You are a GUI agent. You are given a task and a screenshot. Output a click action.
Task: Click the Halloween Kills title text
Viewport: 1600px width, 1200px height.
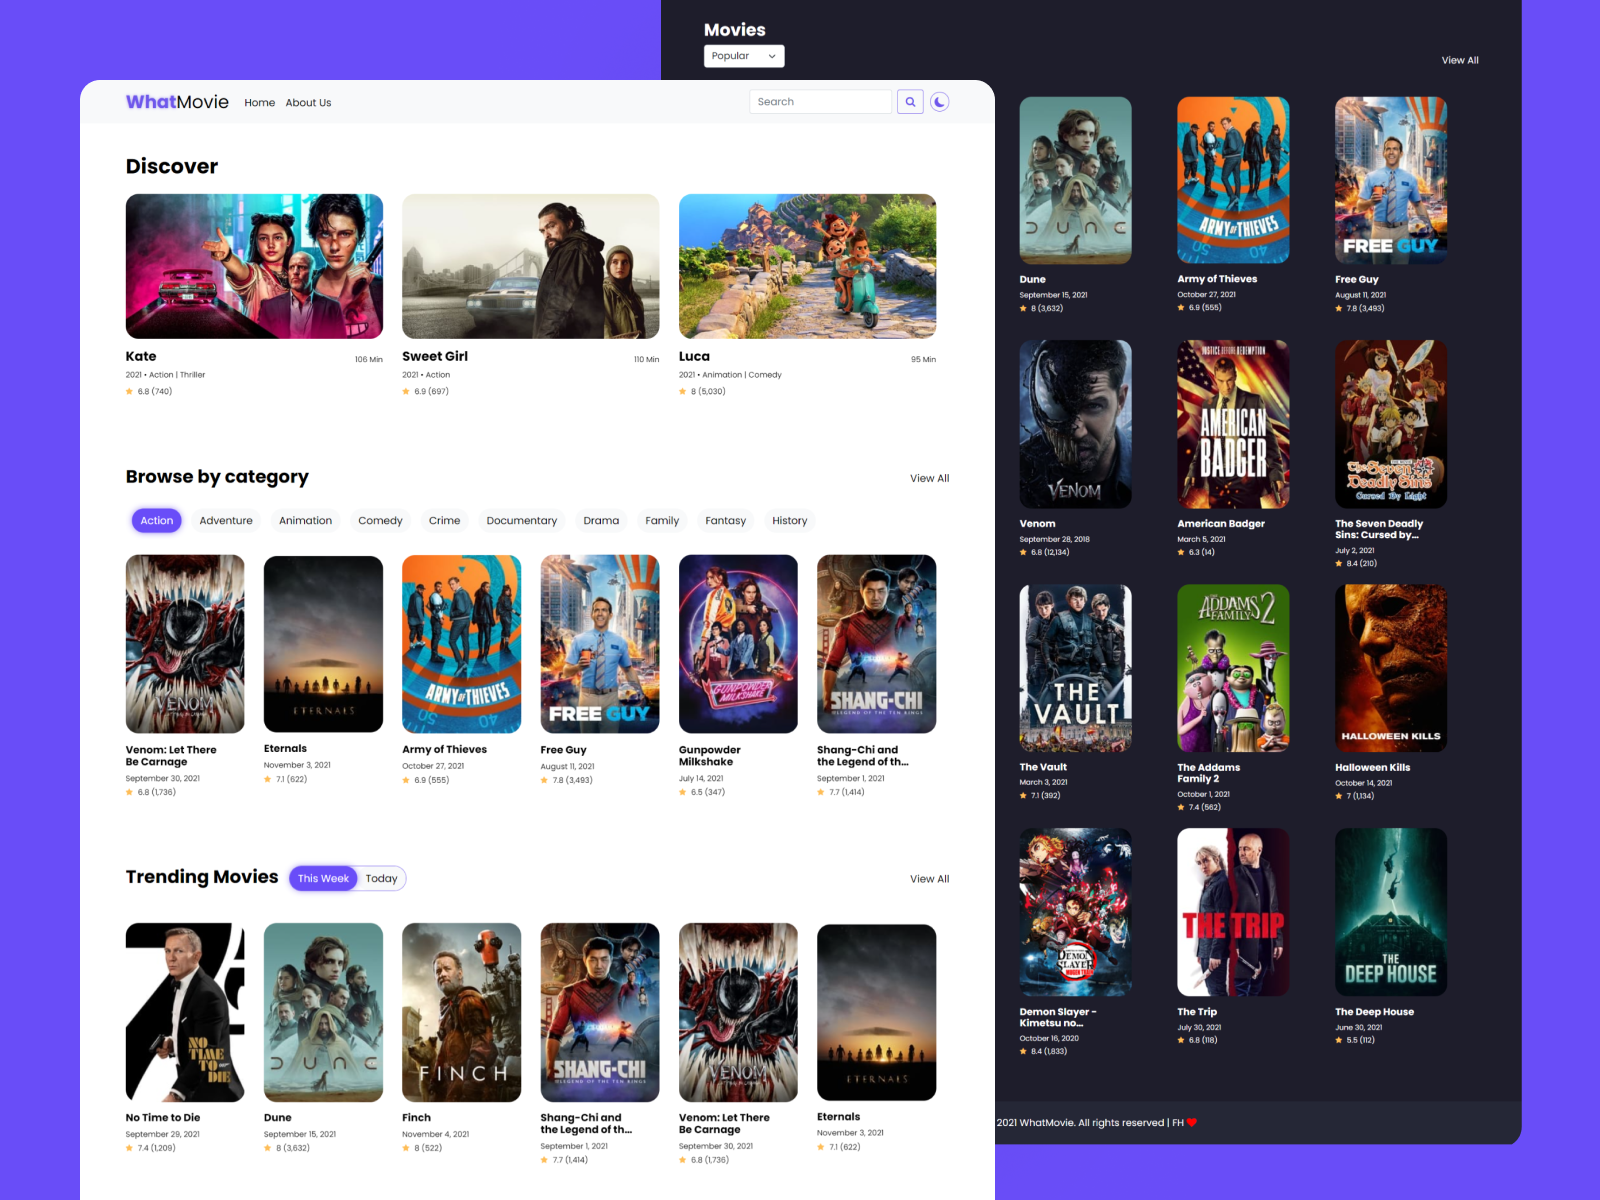click(1373, 768)
